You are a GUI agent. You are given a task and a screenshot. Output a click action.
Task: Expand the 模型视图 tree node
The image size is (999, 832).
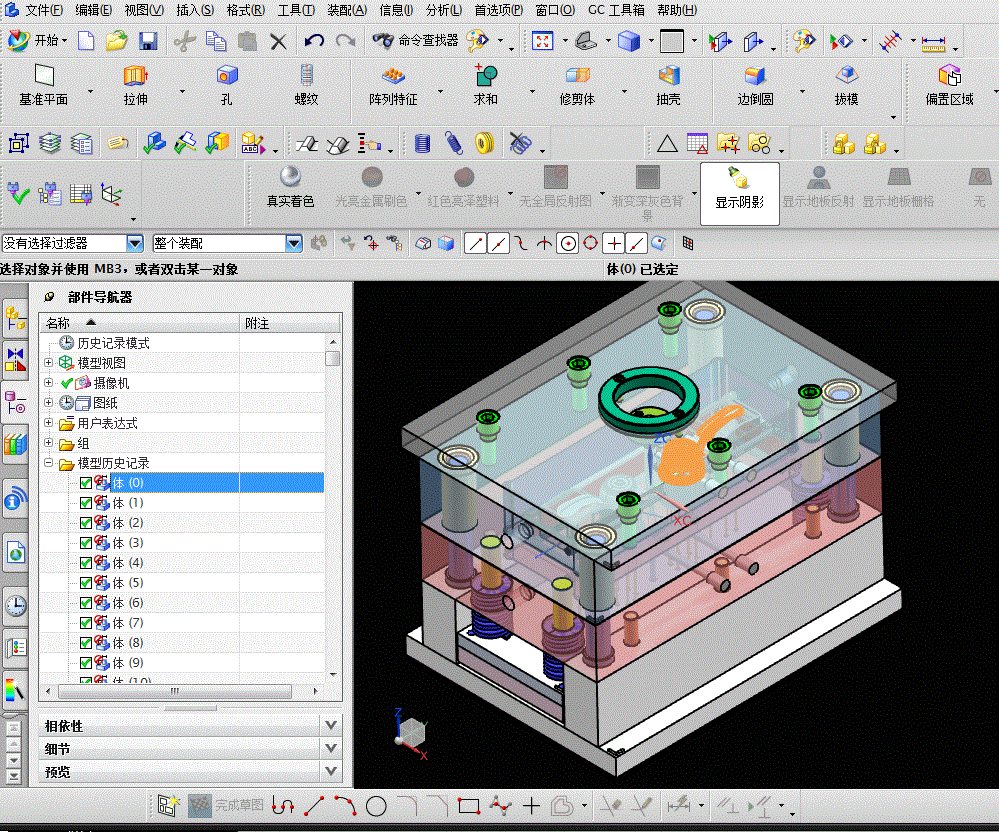(48, 362)
